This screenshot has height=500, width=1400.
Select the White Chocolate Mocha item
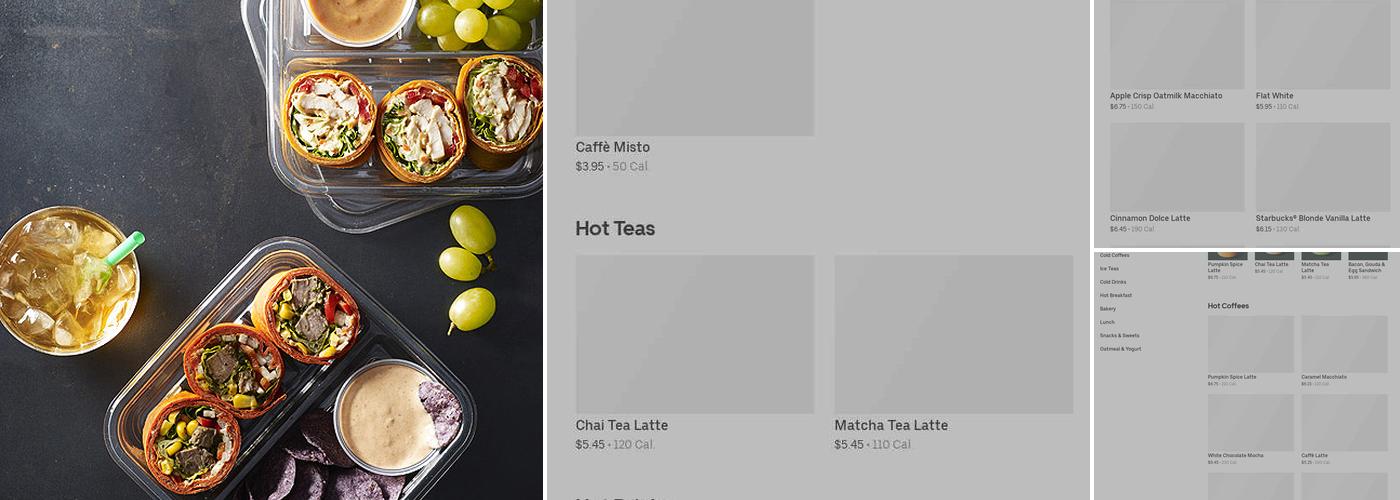pyautogui.click(x=1235, y=455)
